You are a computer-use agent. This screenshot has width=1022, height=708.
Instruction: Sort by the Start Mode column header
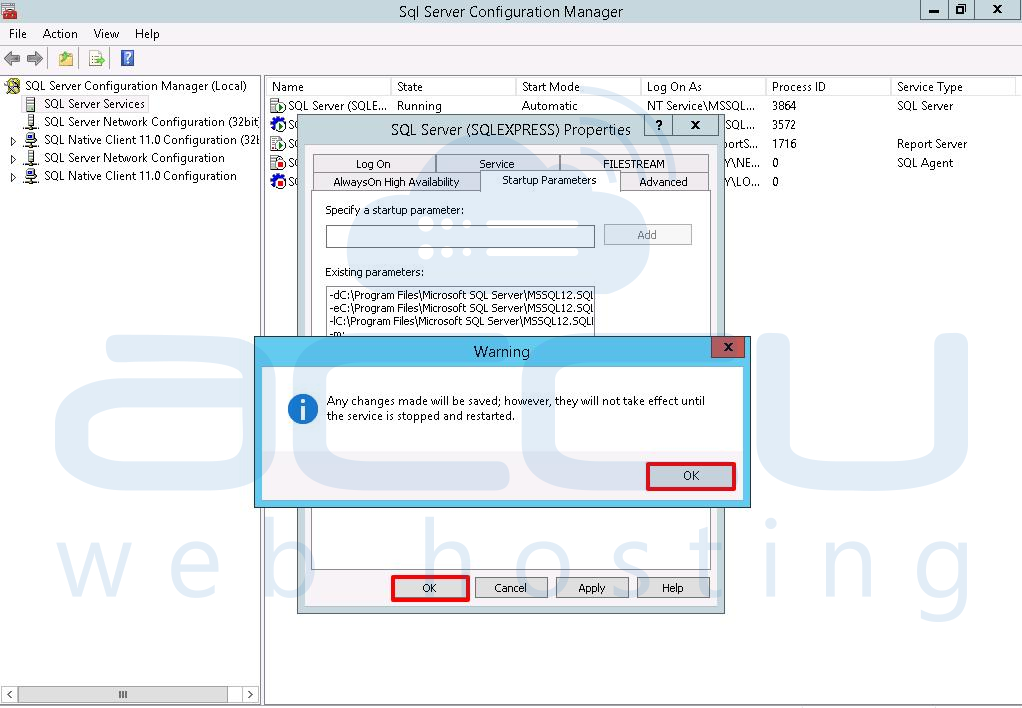579,87
